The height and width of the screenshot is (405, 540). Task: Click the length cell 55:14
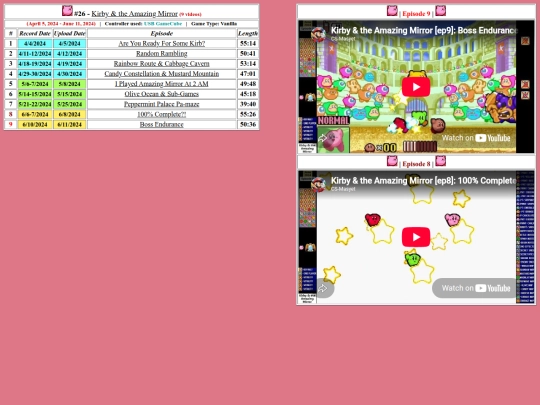pos(248,43)
